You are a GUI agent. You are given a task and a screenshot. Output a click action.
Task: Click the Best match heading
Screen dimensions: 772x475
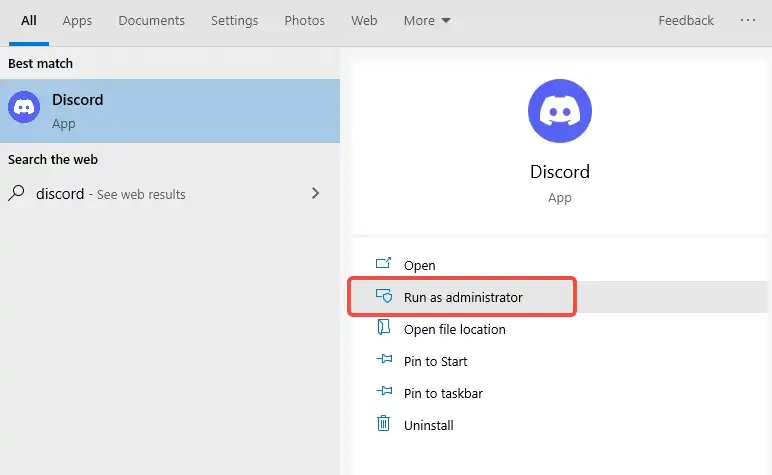(40, 63)
